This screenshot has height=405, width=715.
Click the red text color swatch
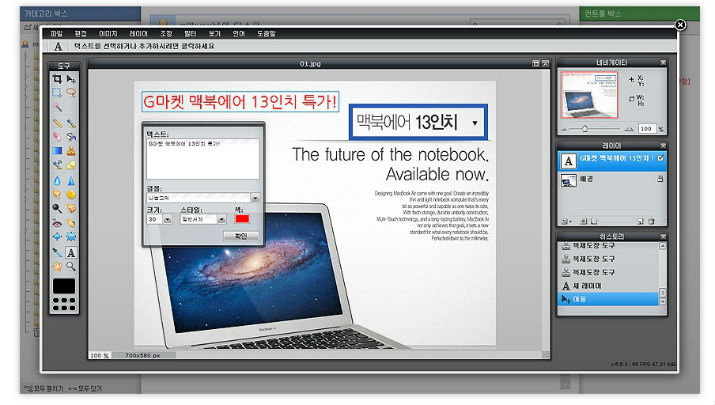click(242, 219)
